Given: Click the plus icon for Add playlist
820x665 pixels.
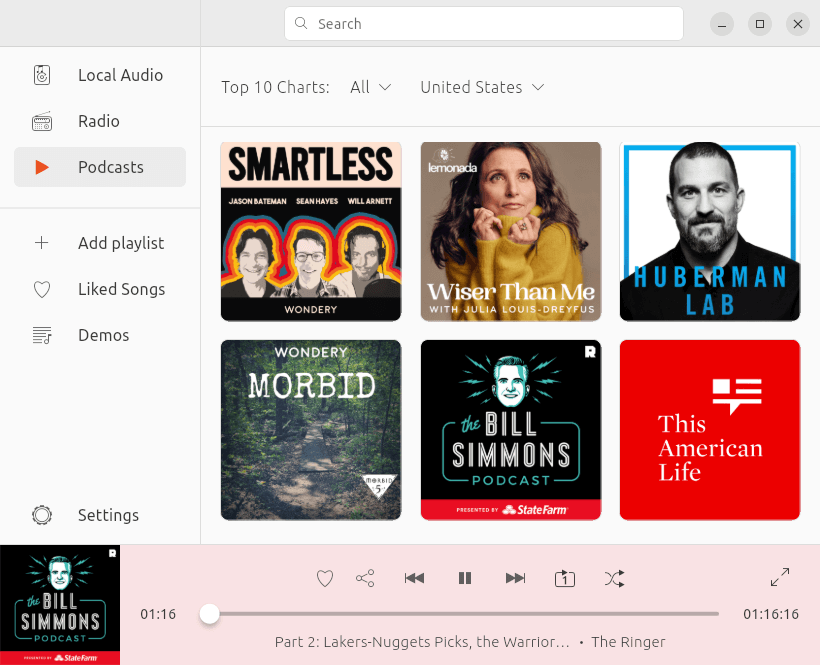Looking at the screenshot, I should (x=41, y=243).
